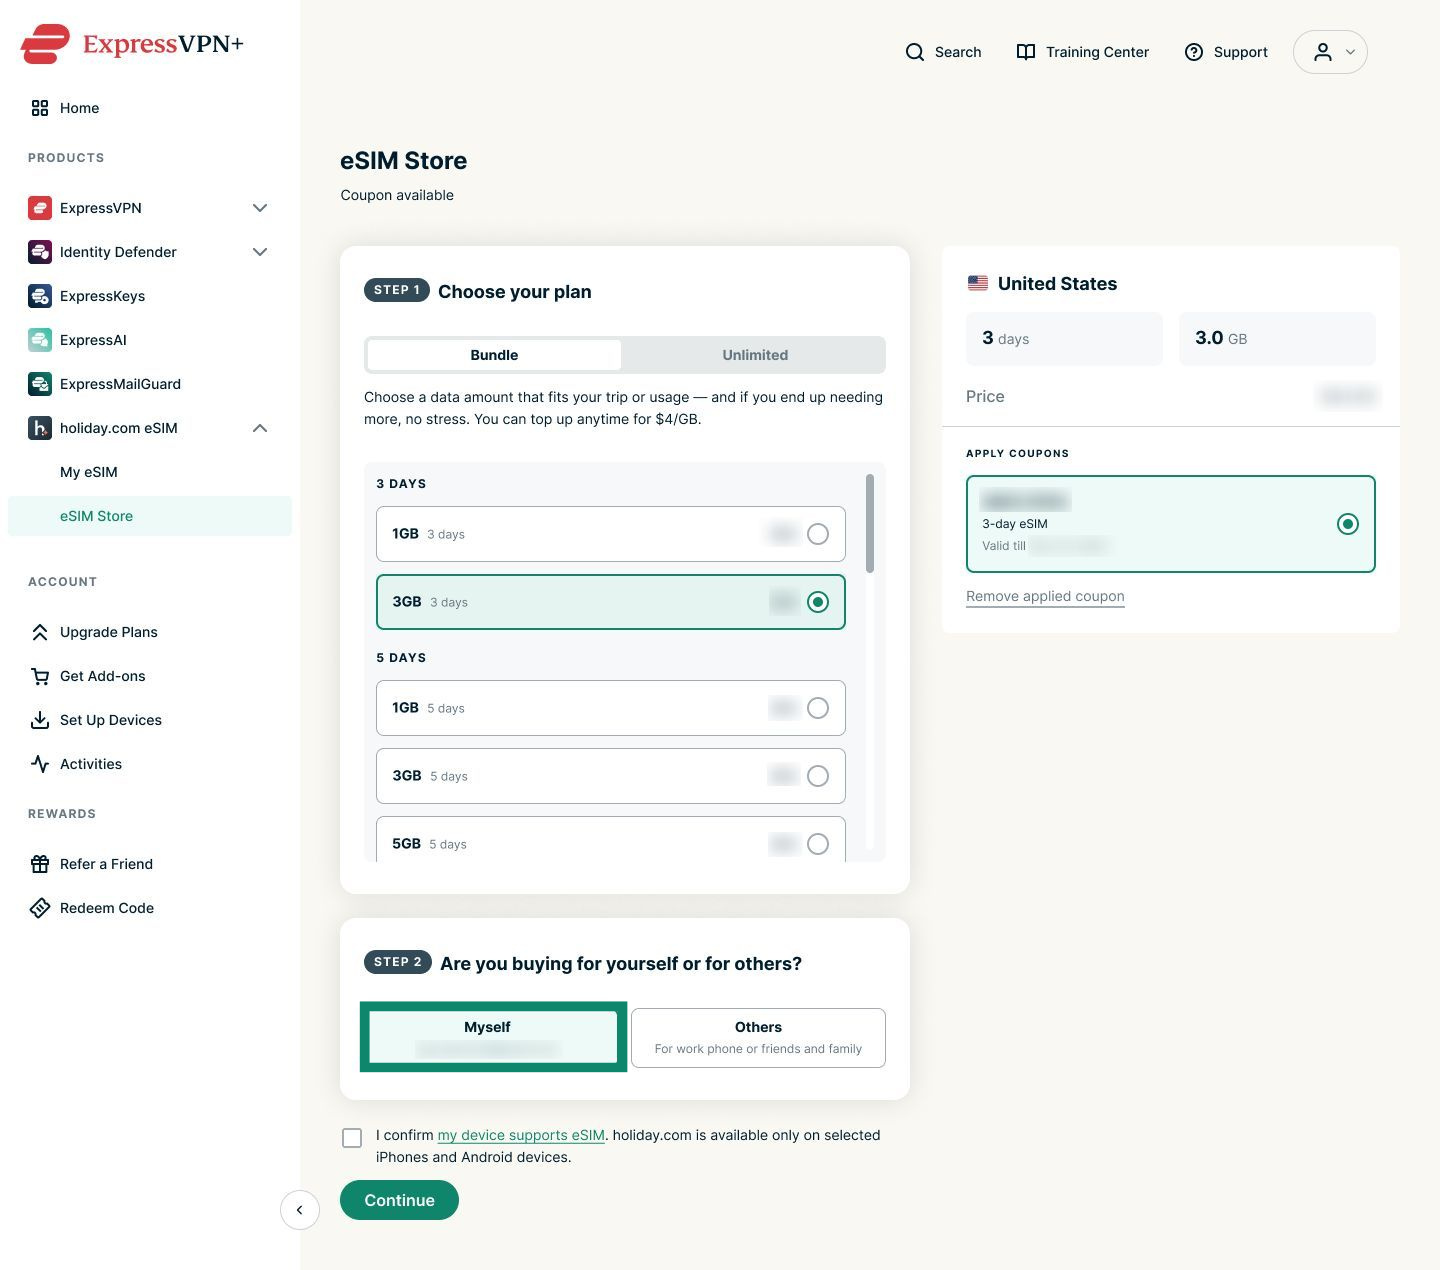Click the ExpressMailGuard product icon

40,384
